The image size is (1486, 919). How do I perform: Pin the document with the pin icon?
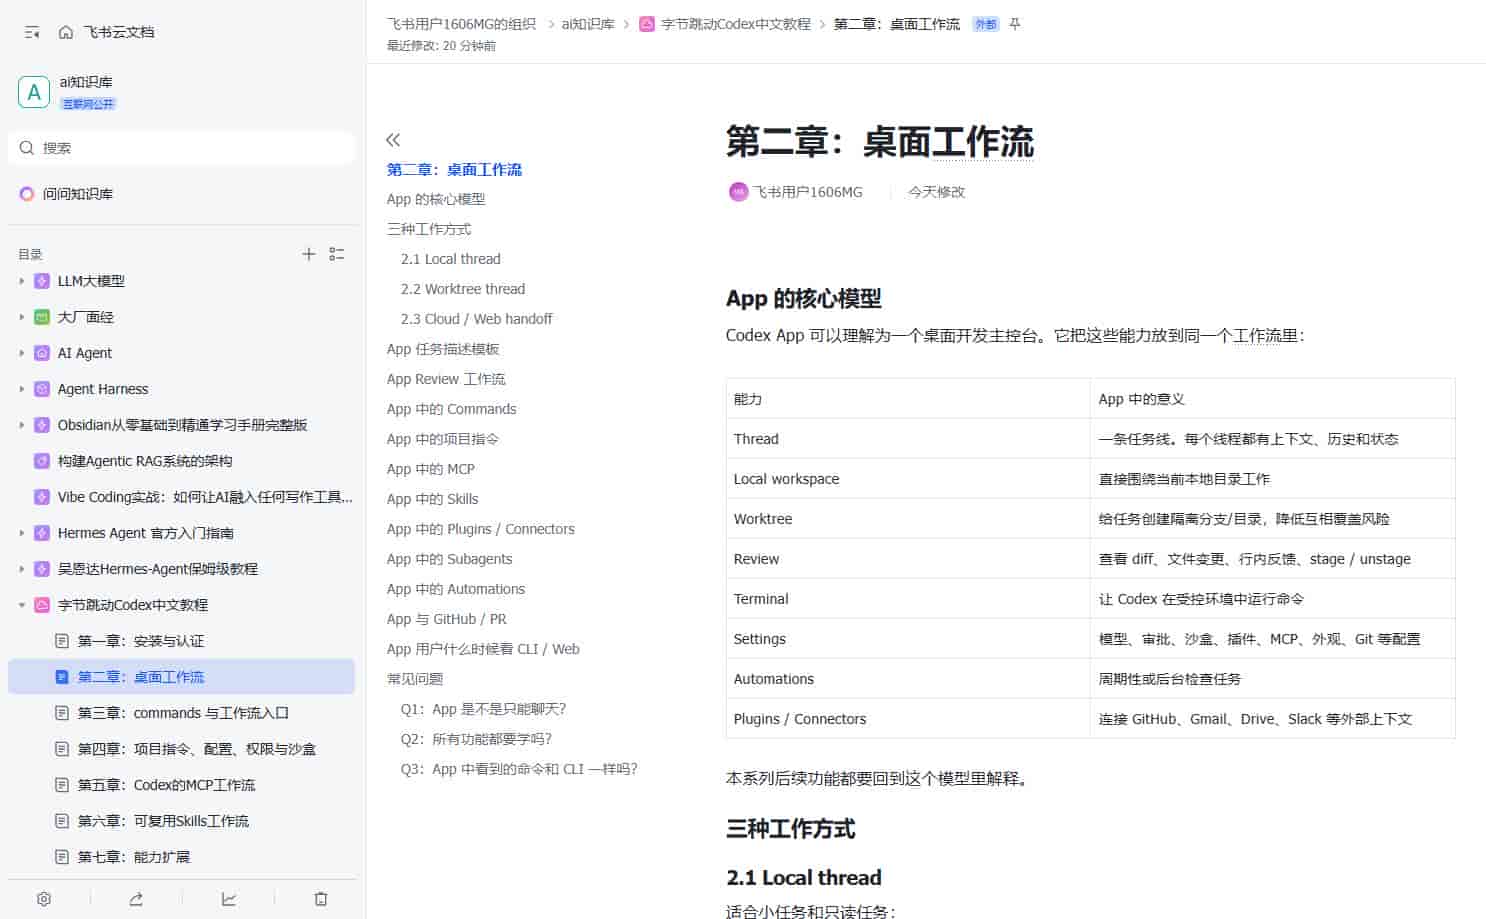pos(1015,24)
